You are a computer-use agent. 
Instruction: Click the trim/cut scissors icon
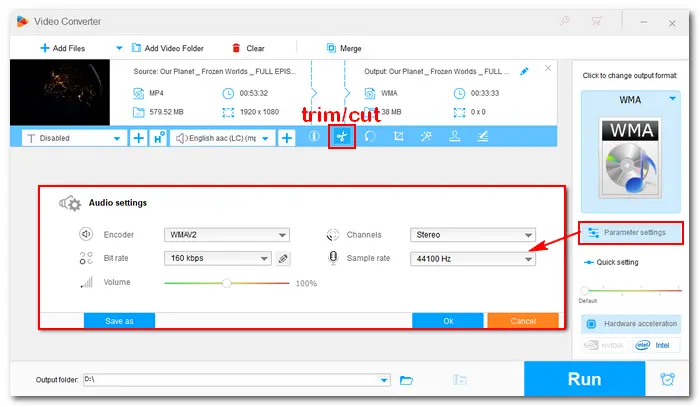[x=342, y=137]
